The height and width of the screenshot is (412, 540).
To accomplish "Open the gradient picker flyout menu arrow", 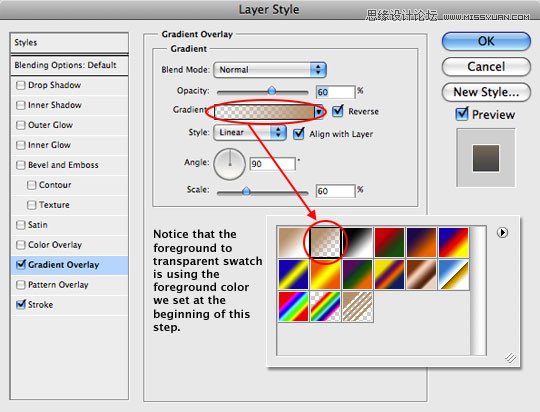I will click(x=502, y=233).
